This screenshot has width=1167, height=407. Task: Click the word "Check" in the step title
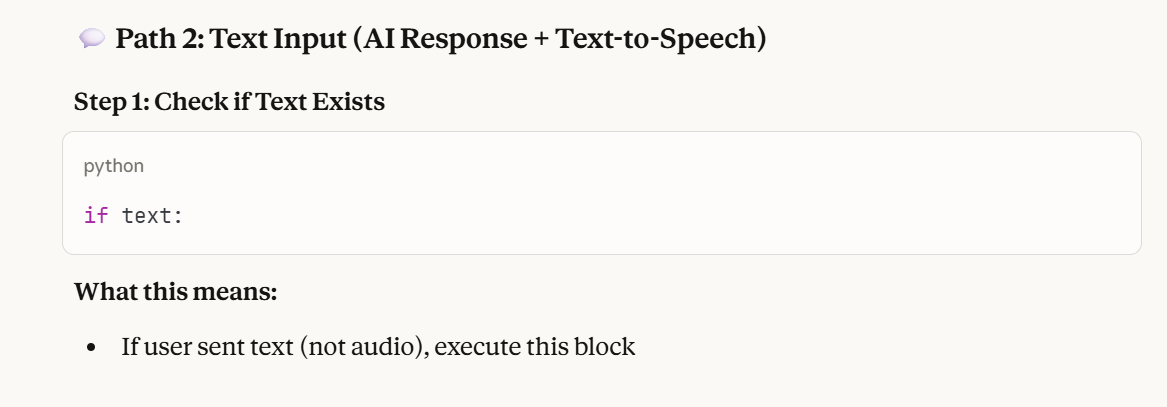pos(186,102)
